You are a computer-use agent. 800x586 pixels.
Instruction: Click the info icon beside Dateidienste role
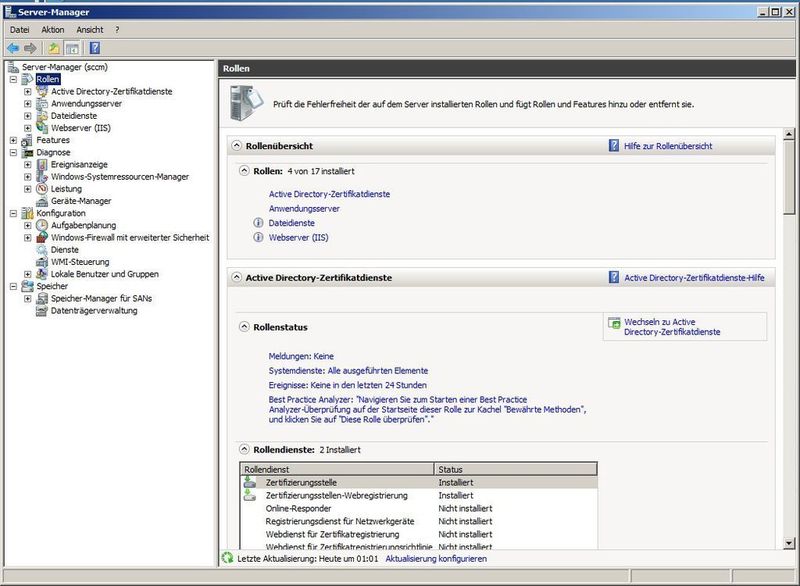pyautogui.click(x=259, y=223)
